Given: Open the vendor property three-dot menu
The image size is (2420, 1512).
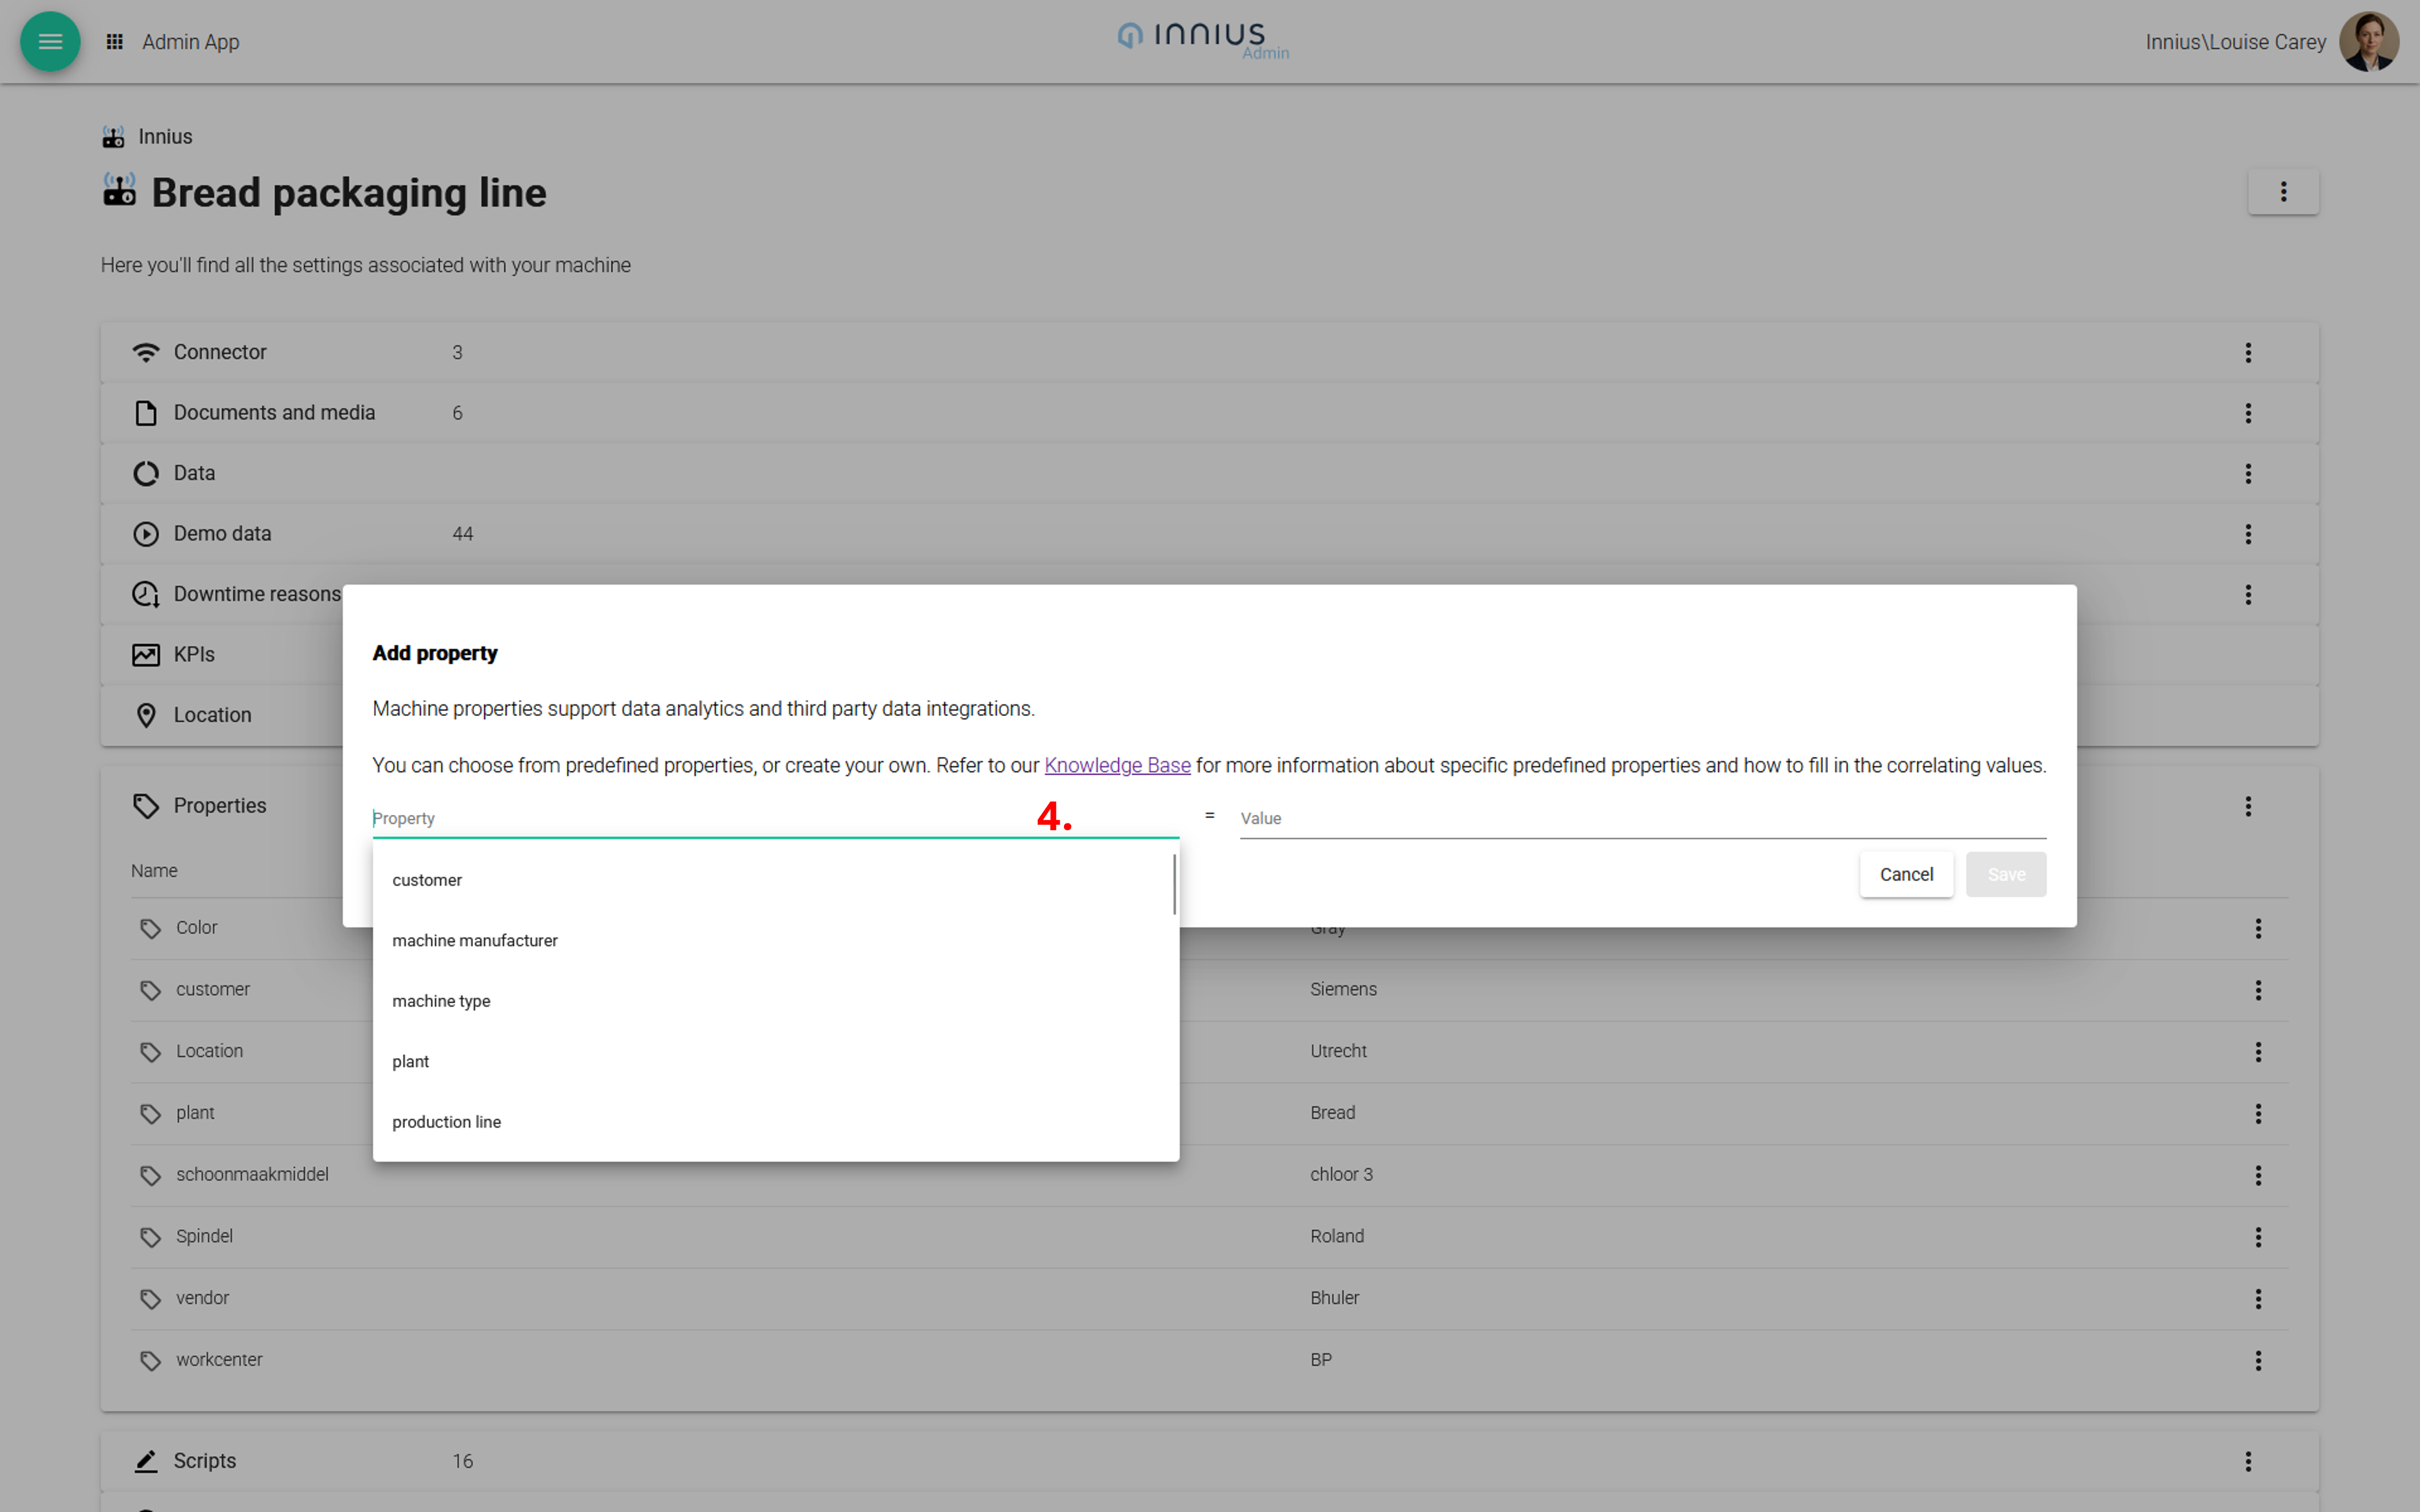Looking at the screenshot, I should 2257,1298.
